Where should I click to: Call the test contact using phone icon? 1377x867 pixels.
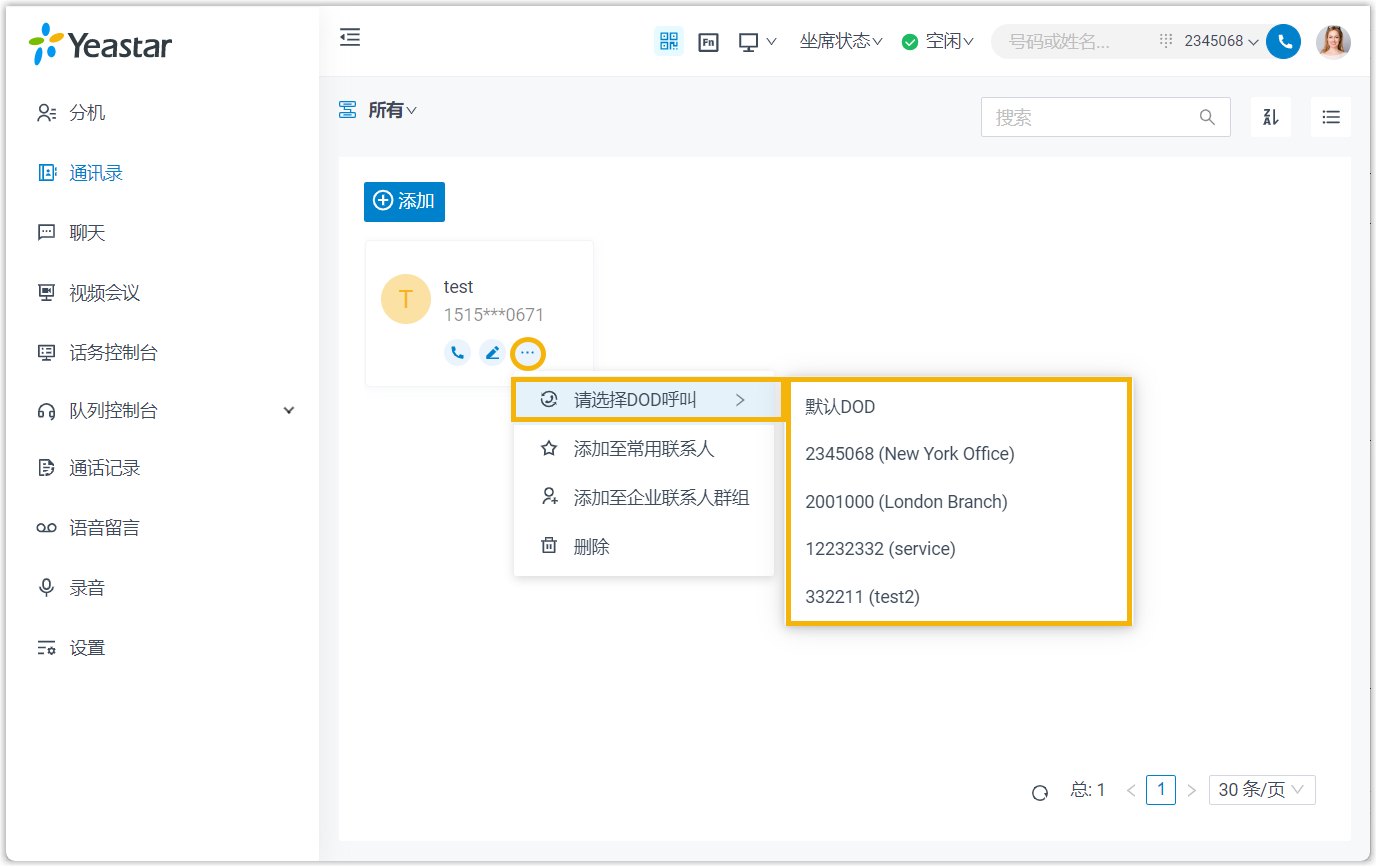point(457,352)
